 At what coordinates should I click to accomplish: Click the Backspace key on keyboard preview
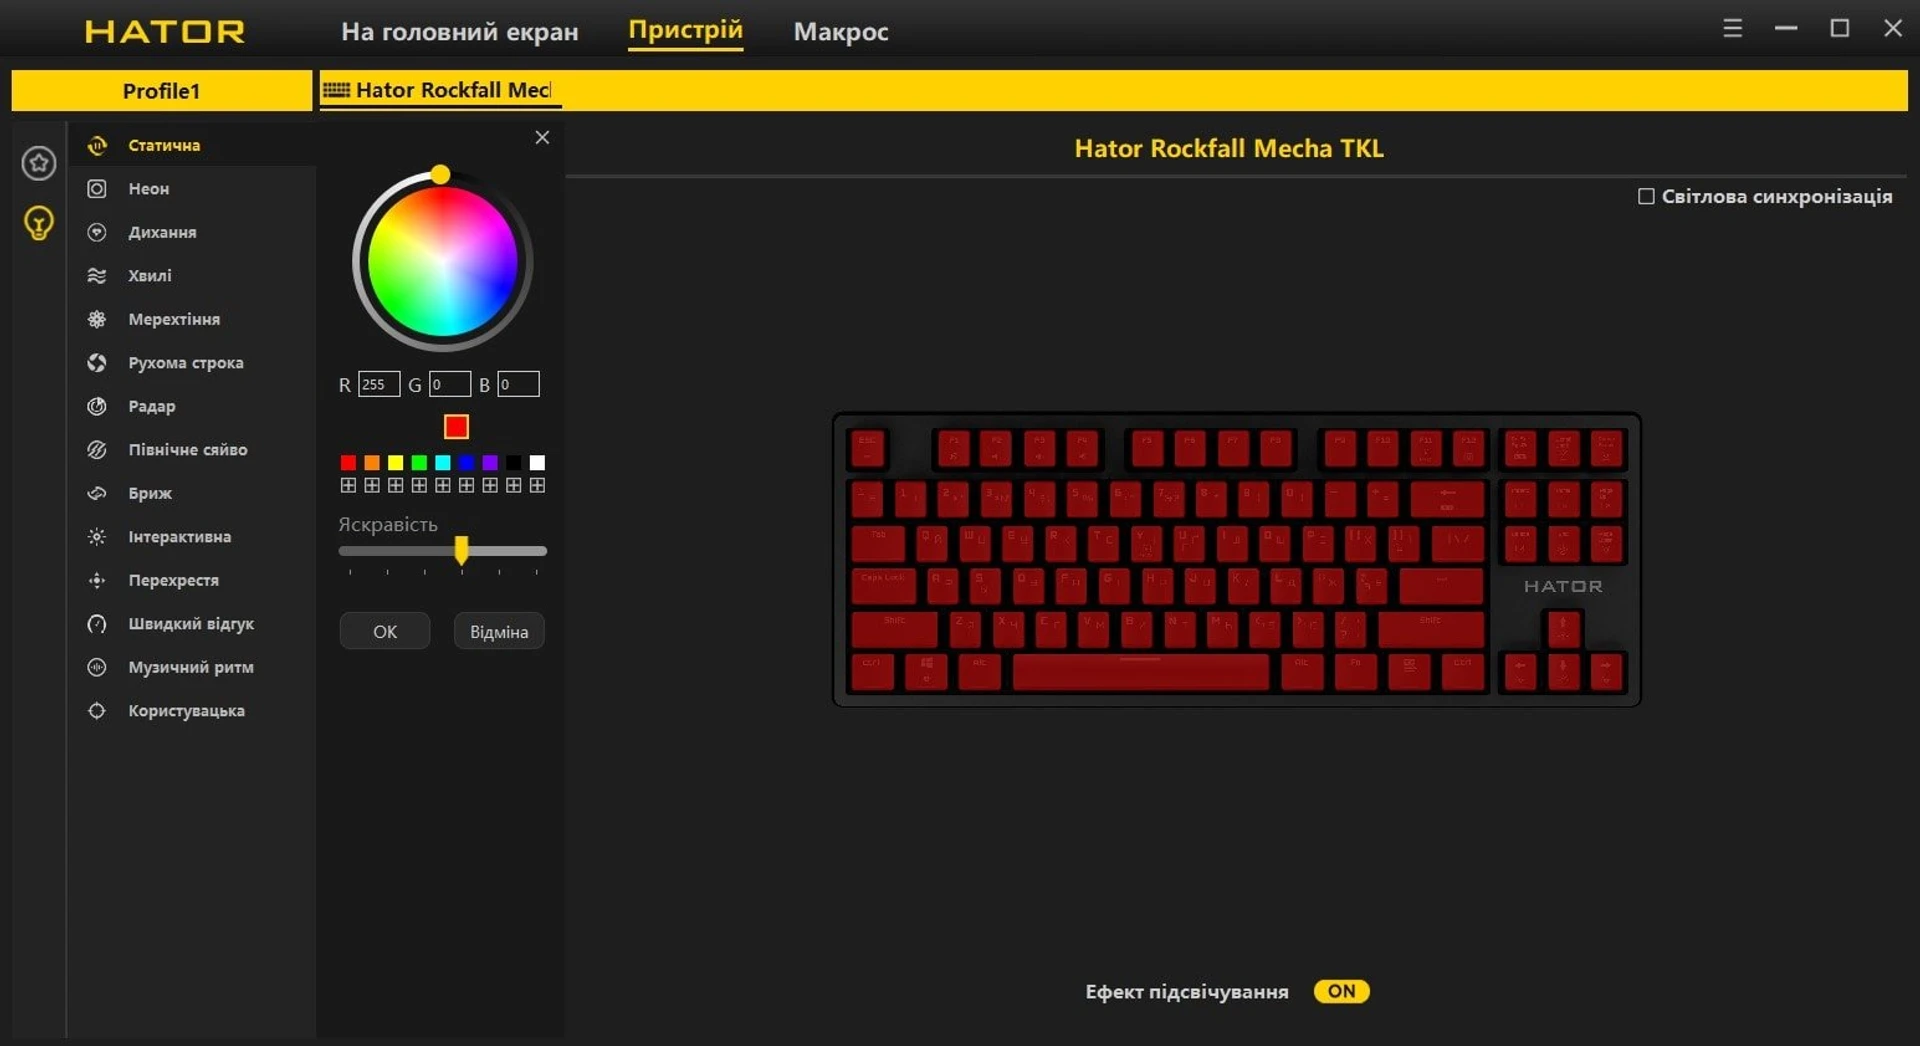[1447, 498]
